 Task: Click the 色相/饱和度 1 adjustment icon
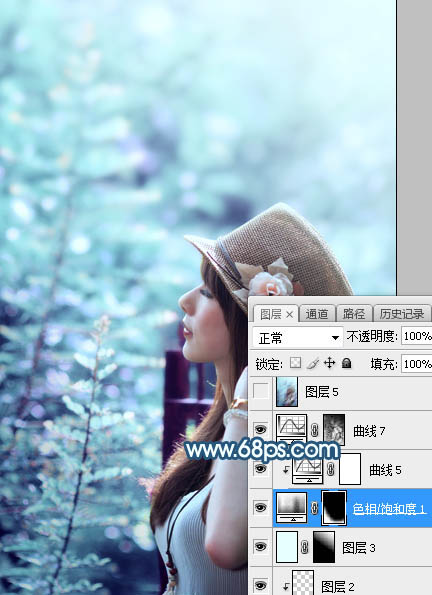[x=291, y=507]
